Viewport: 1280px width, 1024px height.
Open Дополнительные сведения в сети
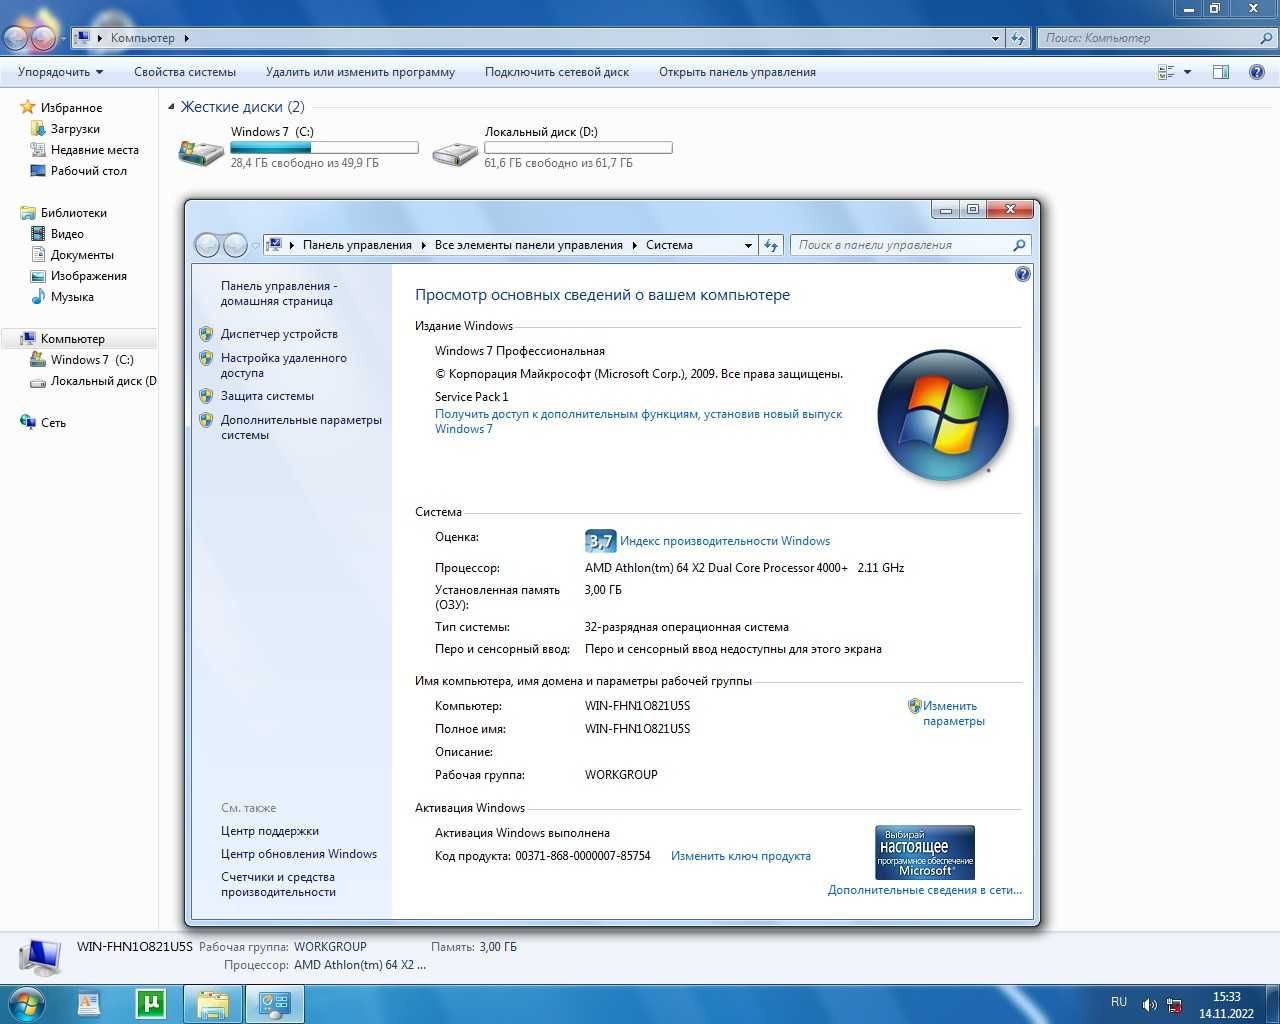tap(925, 890)
